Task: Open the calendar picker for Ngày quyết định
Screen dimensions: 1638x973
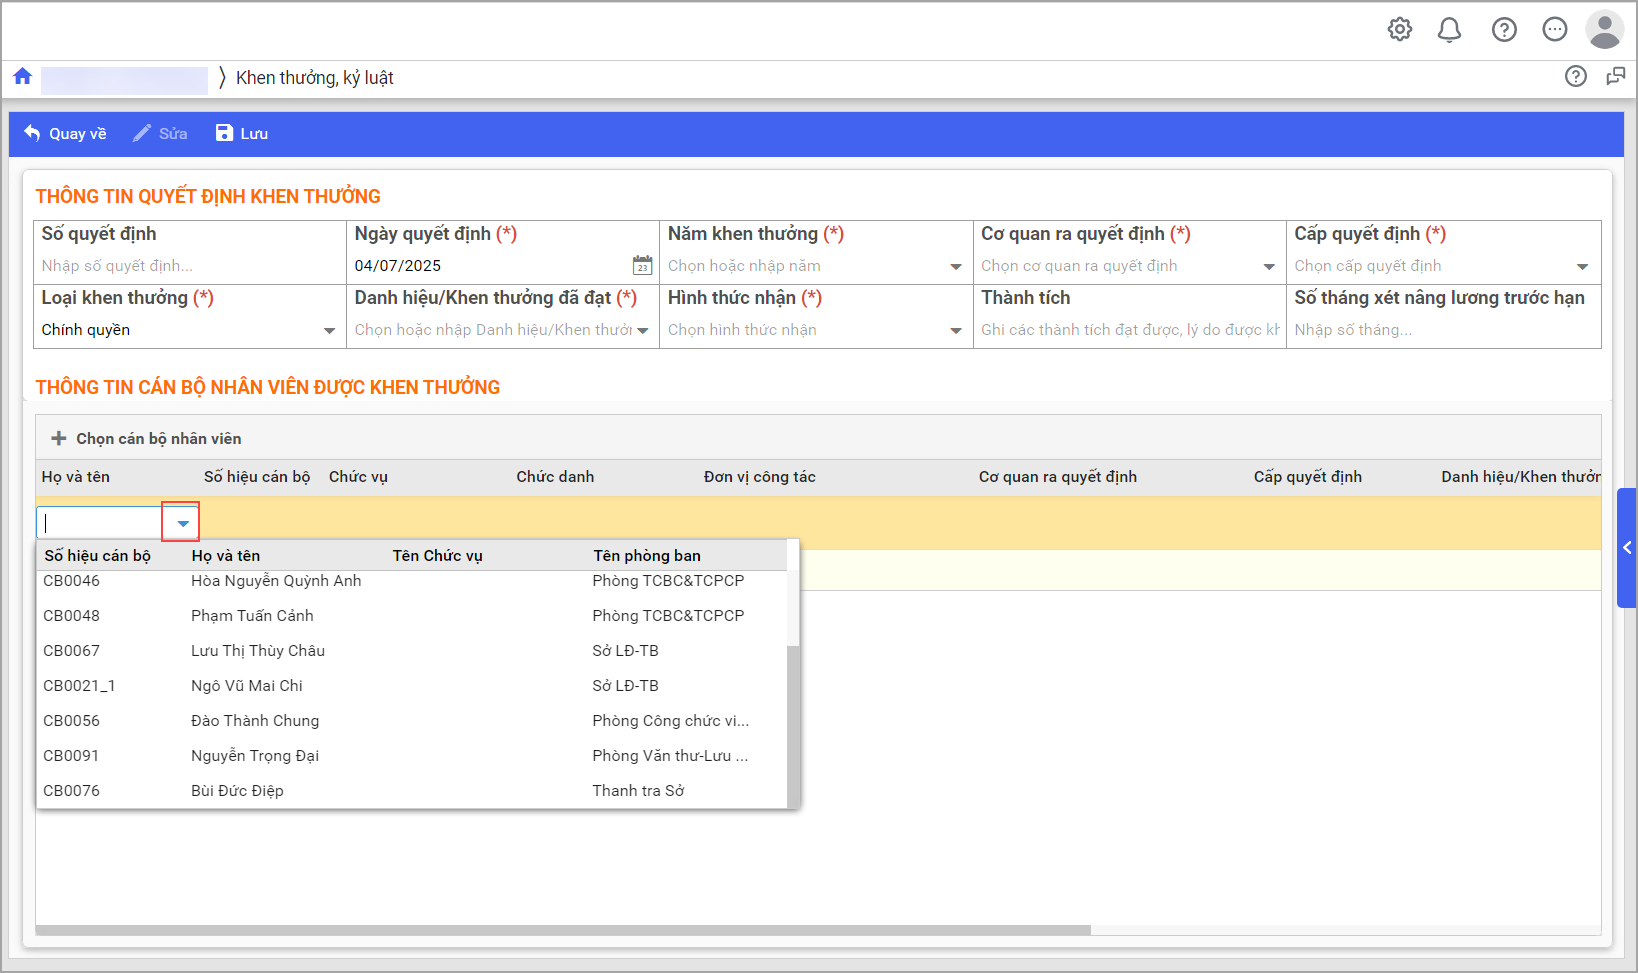Action: pos(642,266)
